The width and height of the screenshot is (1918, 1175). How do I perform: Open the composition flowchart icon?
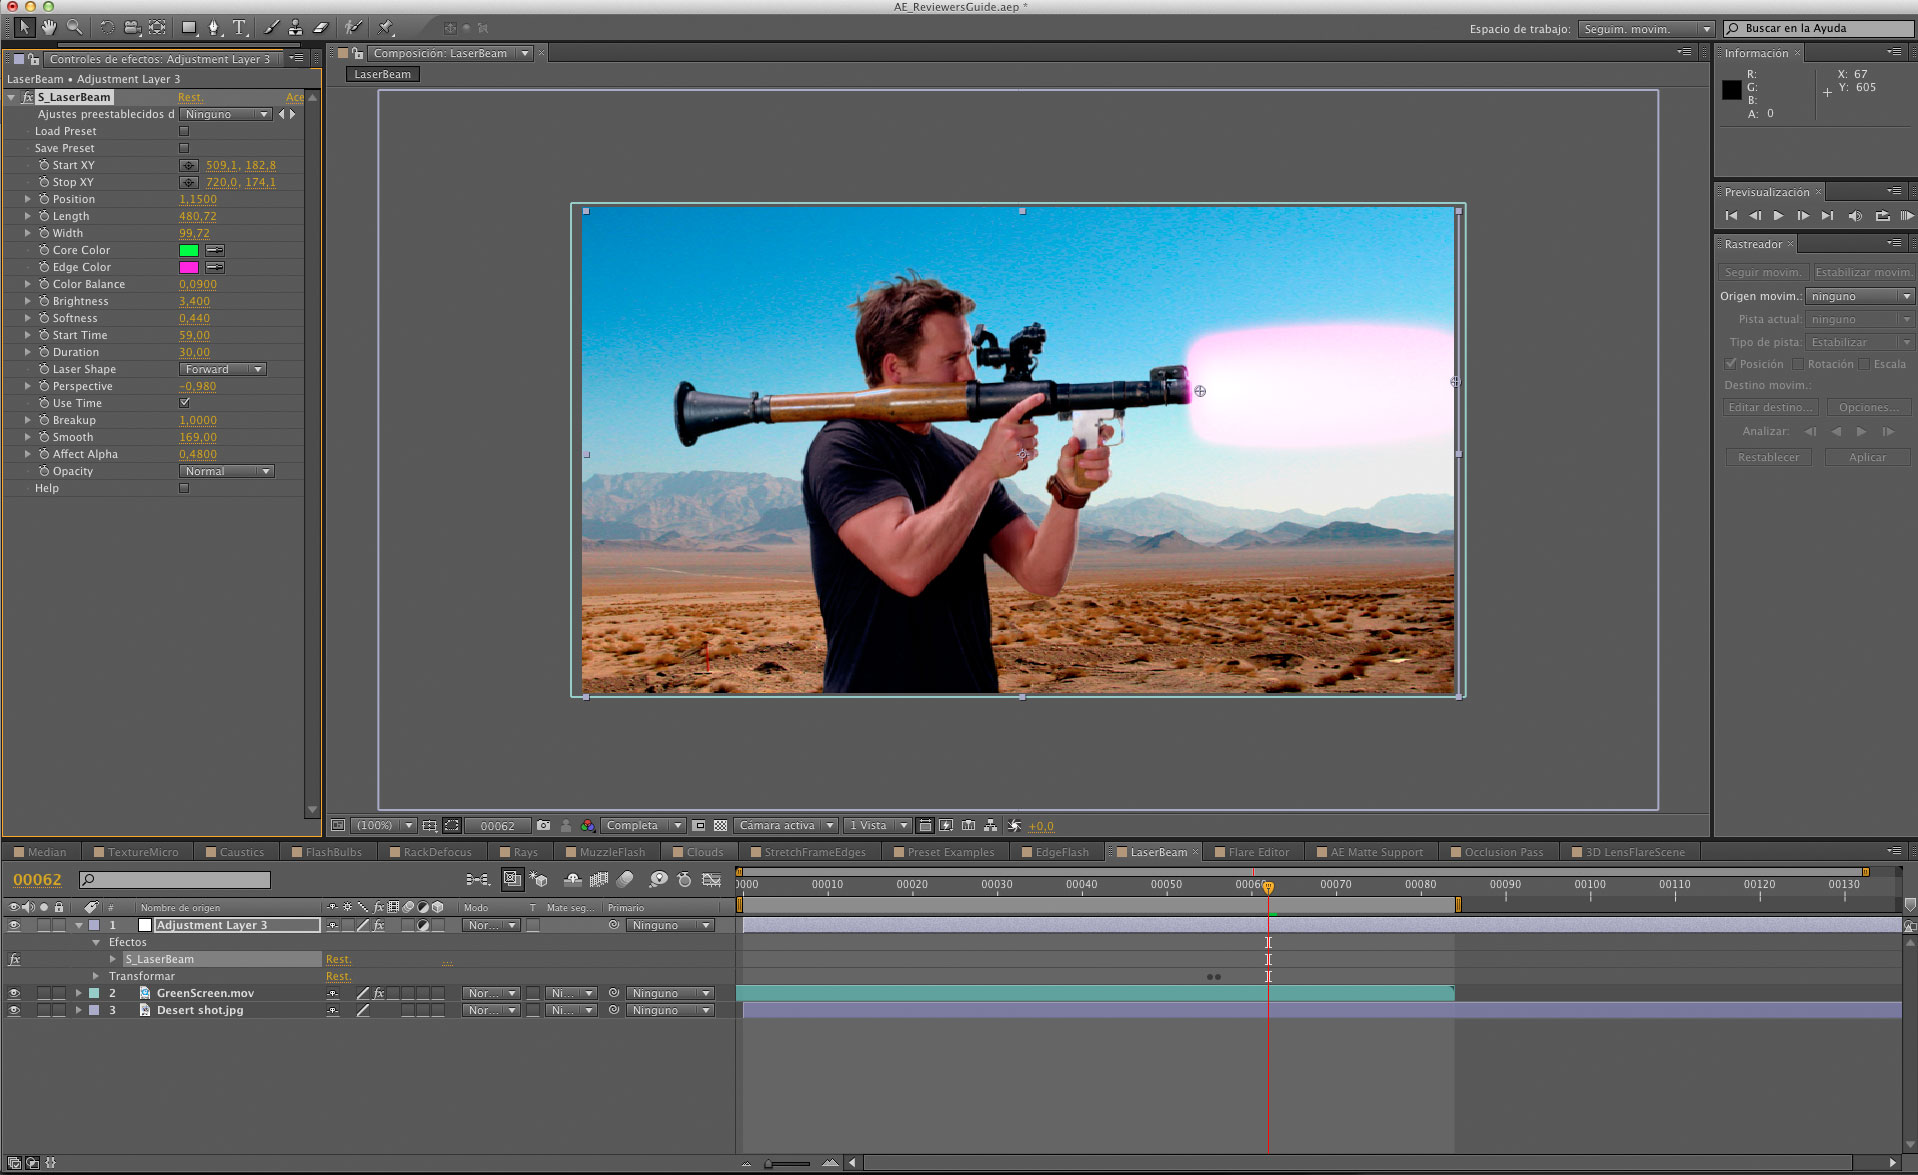(x=990, y=825)
